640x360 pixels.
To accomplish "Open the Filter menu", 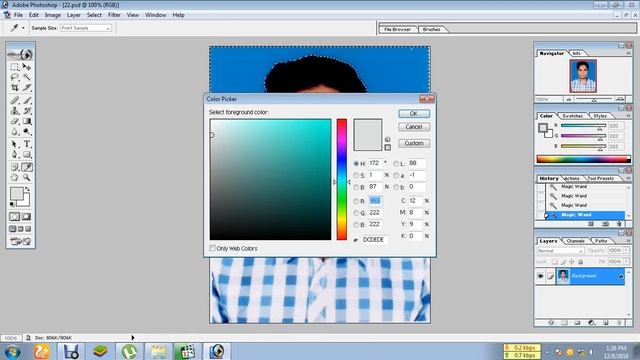I will (114, 15).
